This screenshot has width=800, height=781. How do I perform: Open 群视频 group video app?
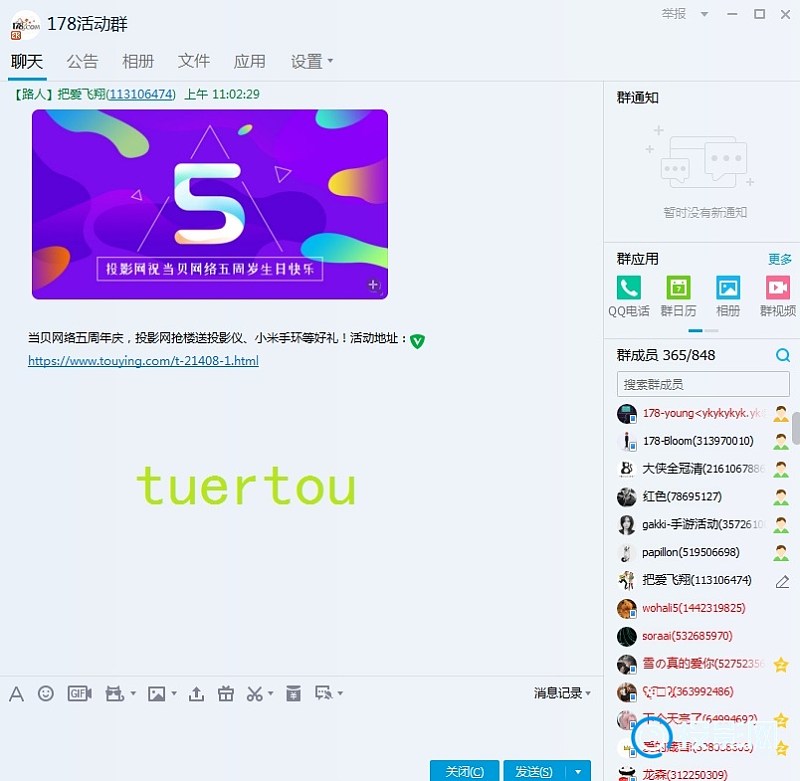point(778,288)
